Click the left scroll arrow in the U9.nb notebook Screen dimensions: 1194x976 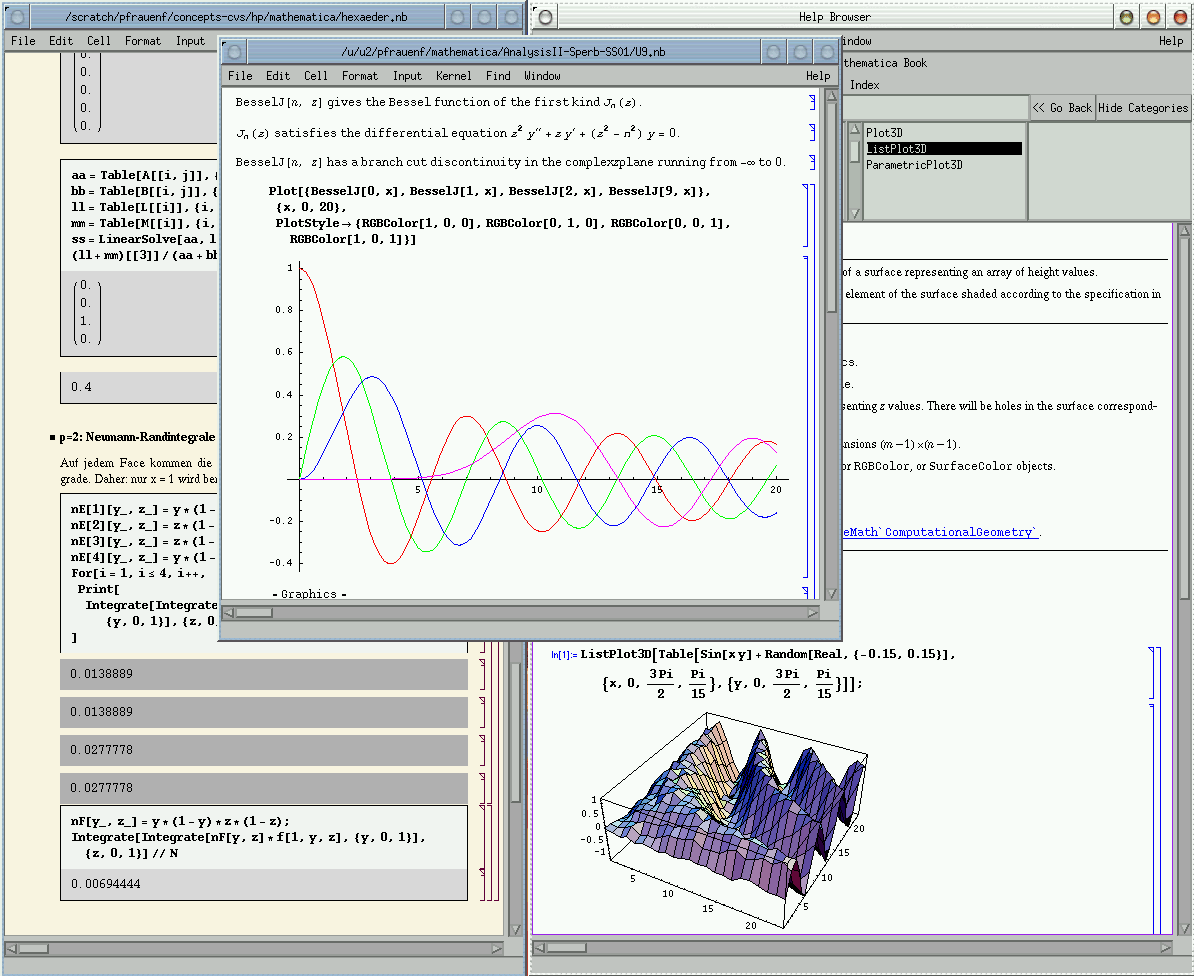(x=229, y=612)
